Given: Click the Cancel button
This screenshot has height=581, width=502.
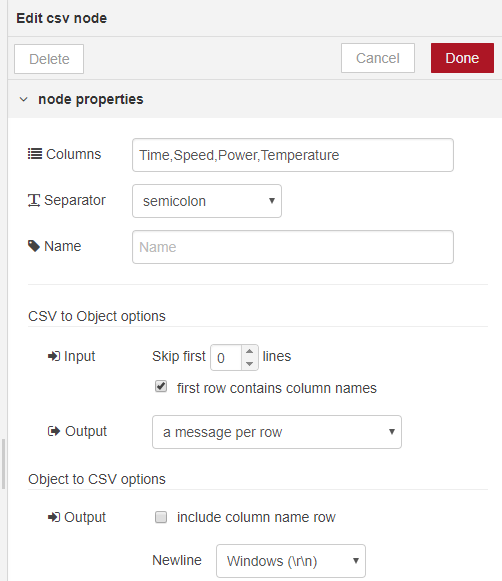Looking at the screenshot, I should point(378,58).
